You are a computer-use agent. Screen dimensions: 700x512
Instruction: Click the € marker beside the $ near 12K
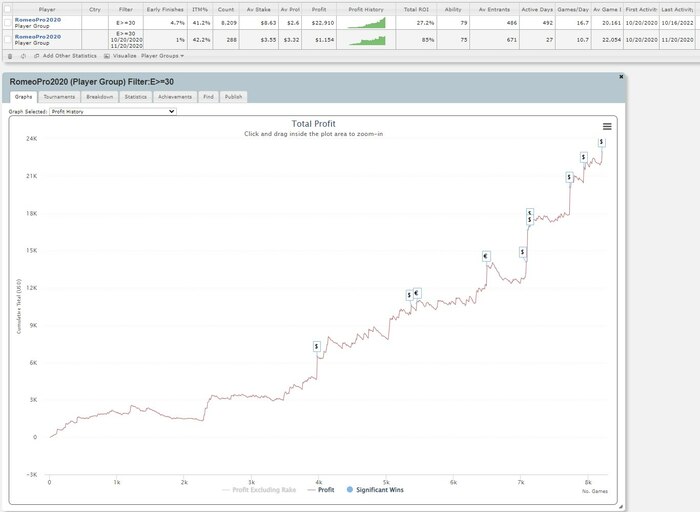pos(417,293)
